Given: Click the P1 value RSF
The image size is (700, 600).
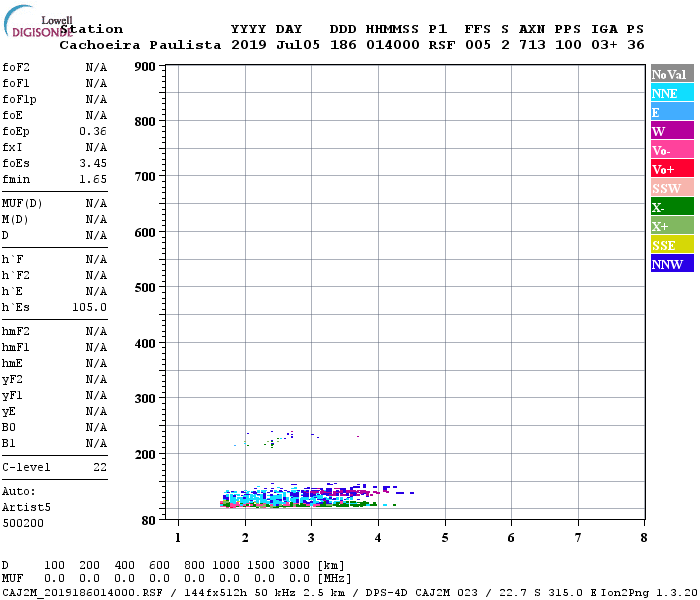Looking at the screenshot, I should point(442,45).
